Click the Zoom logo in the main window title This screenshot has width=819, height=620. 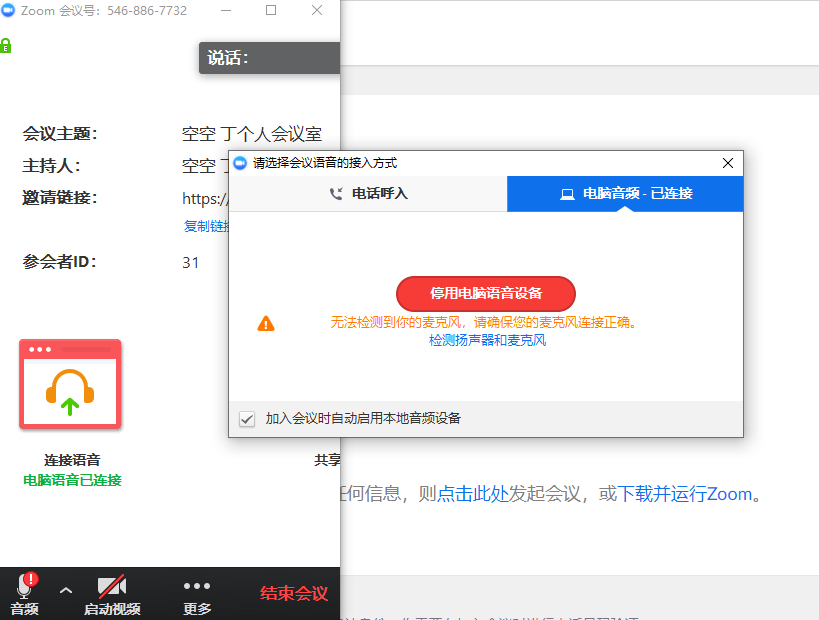[8, 10]
